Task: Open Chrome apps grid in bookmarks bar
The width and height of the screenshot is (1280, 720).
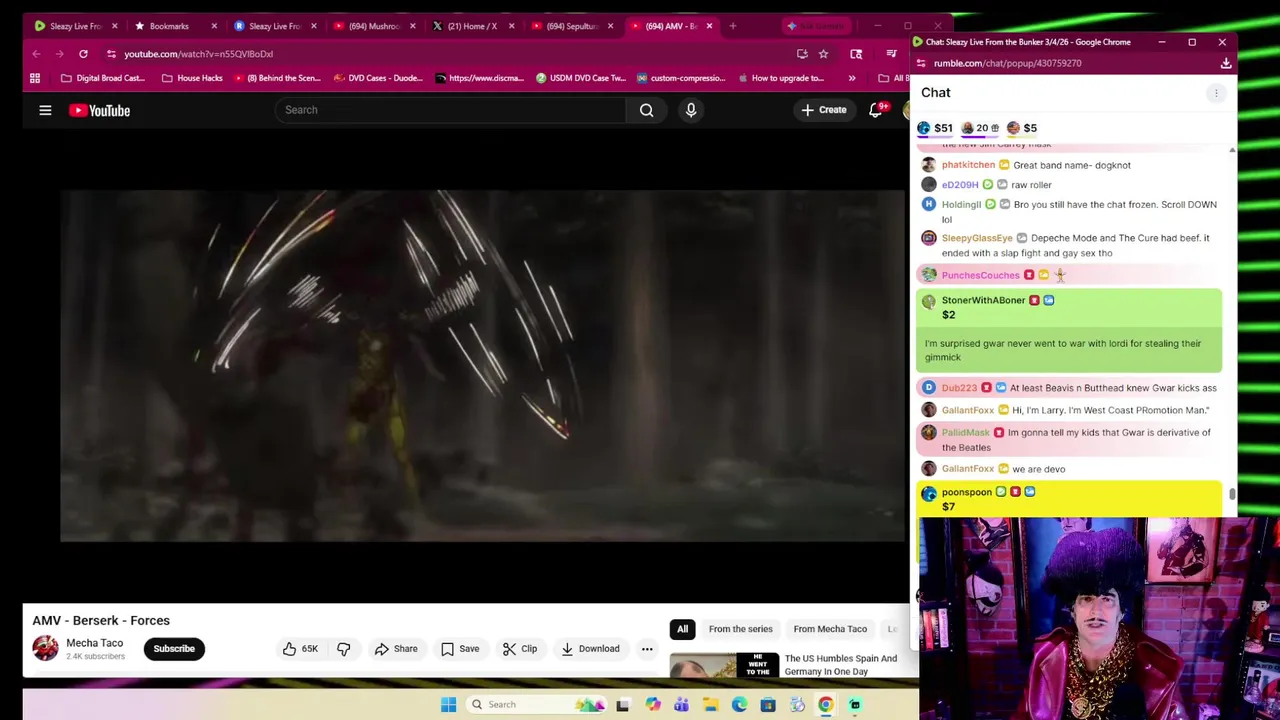Action: click(34, 78)
